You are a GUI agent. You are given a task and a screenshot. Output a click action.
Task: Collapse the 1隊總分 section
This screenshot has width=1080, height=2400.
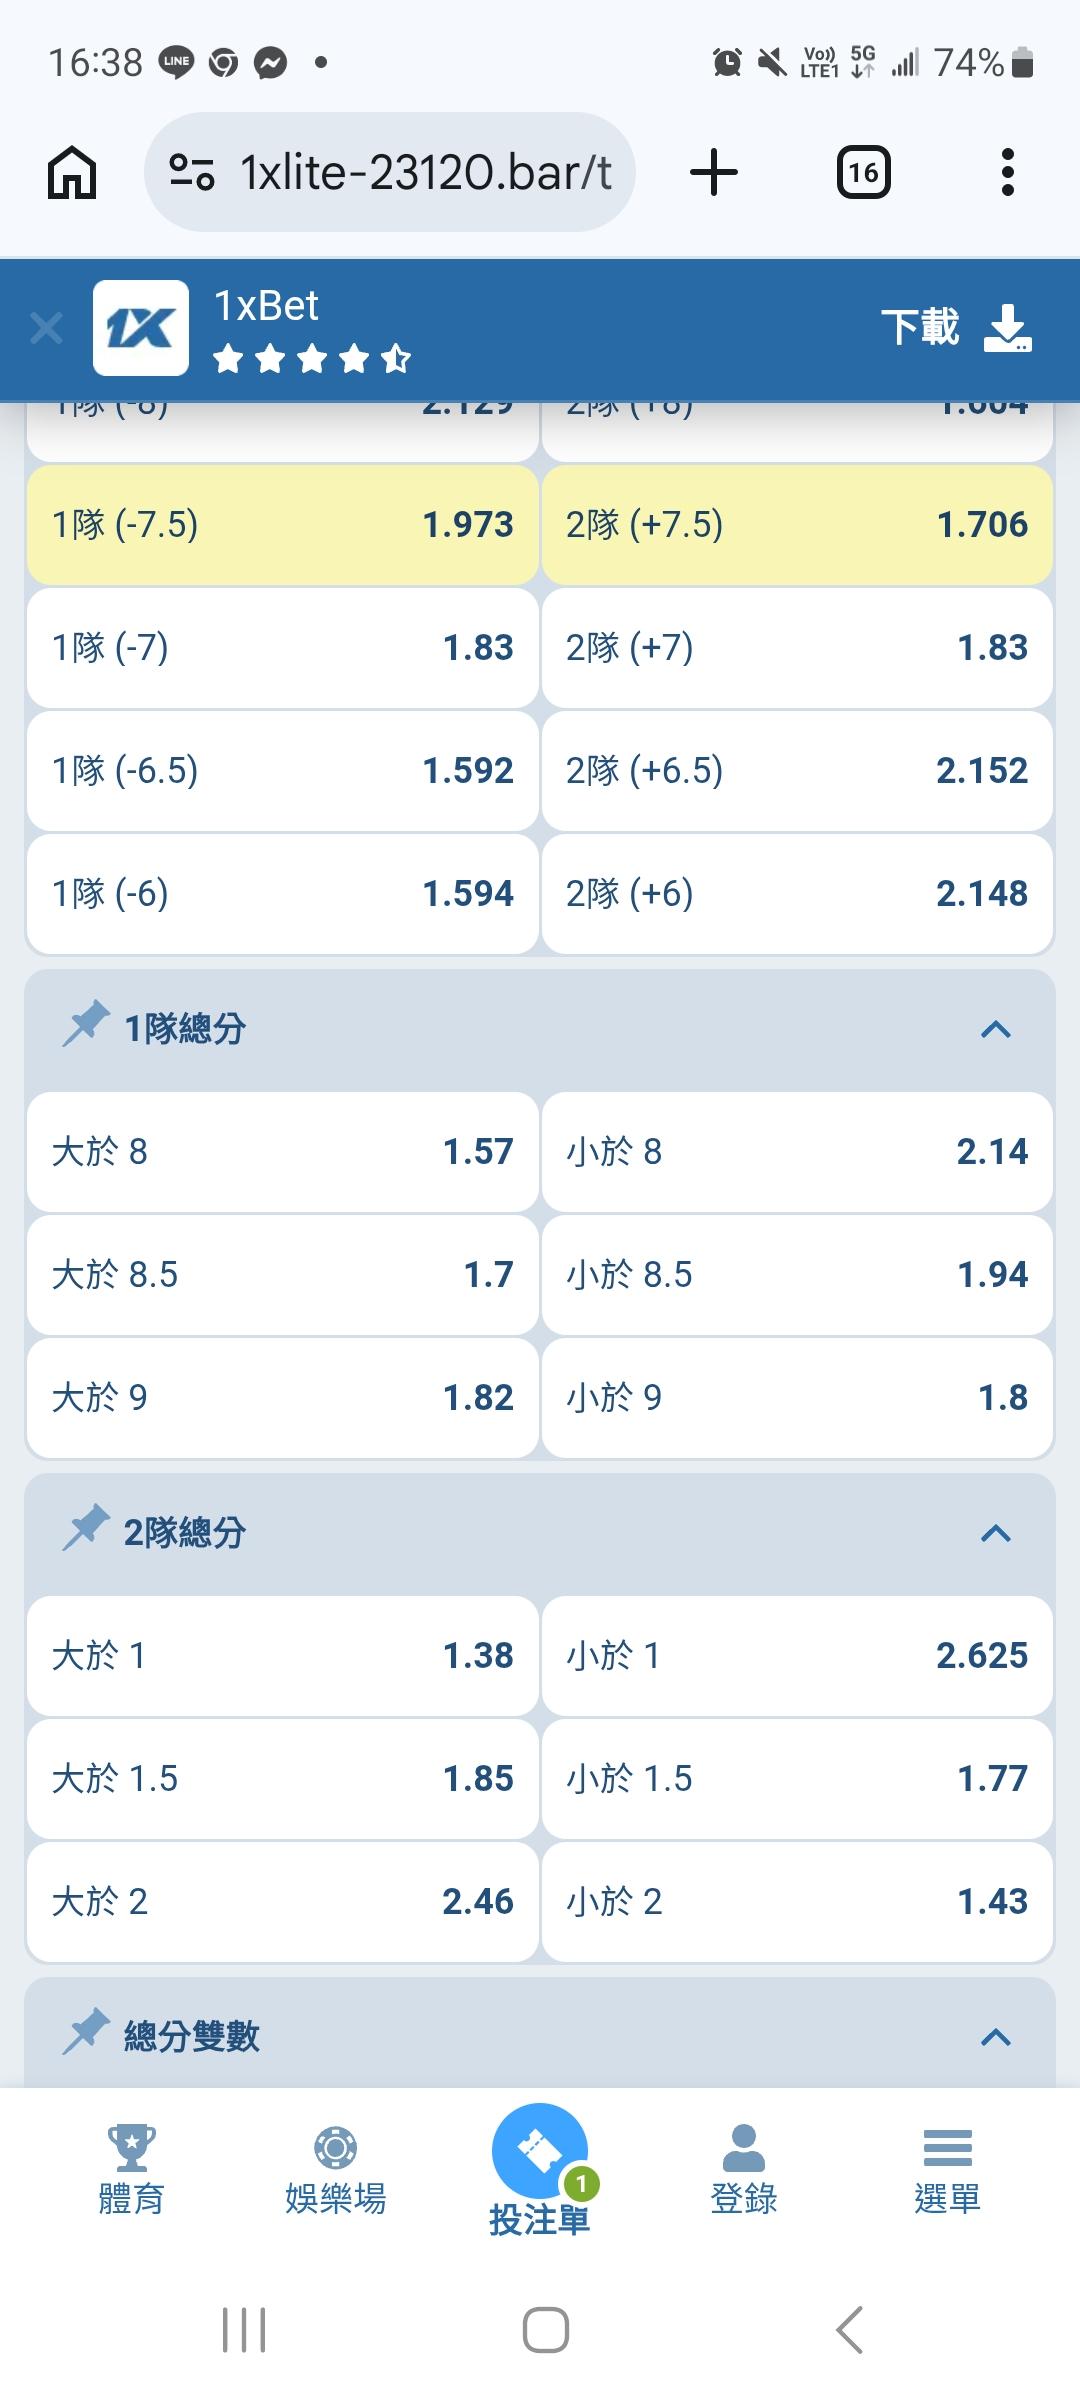pos(995,1029)
